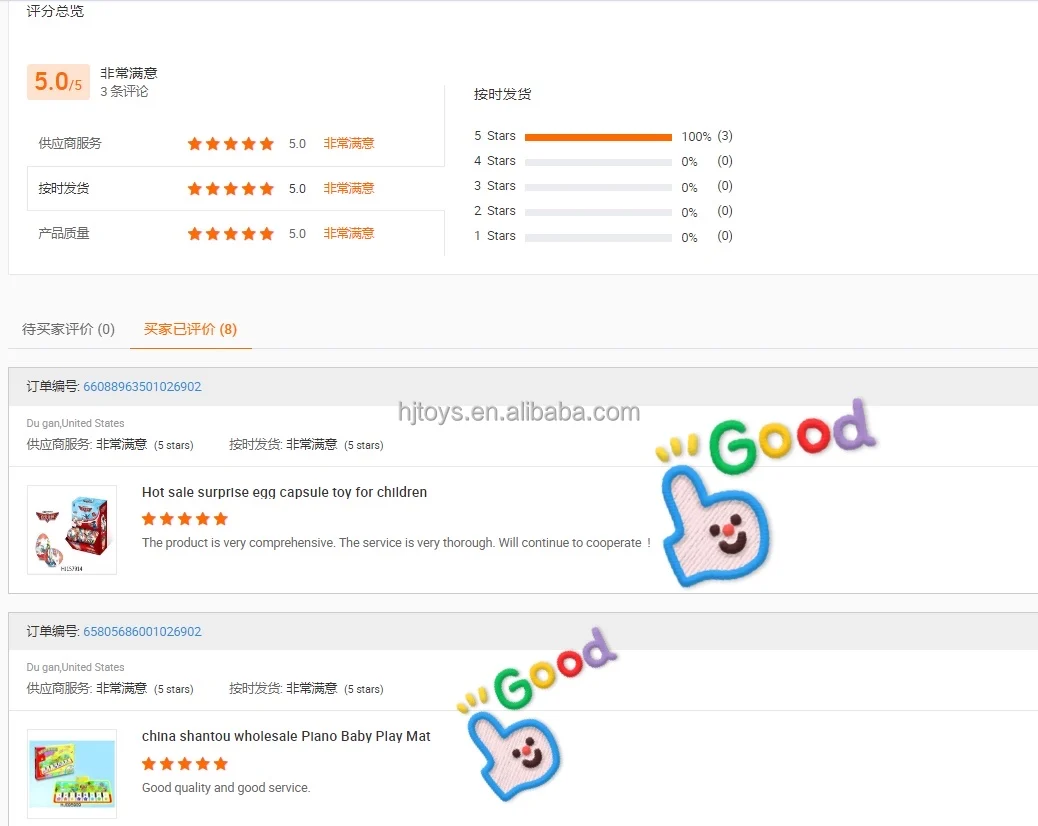Click the Piano Baby Play Mat thumbnail
Screen dimensions: 1038x826
(x=72, y=774)
